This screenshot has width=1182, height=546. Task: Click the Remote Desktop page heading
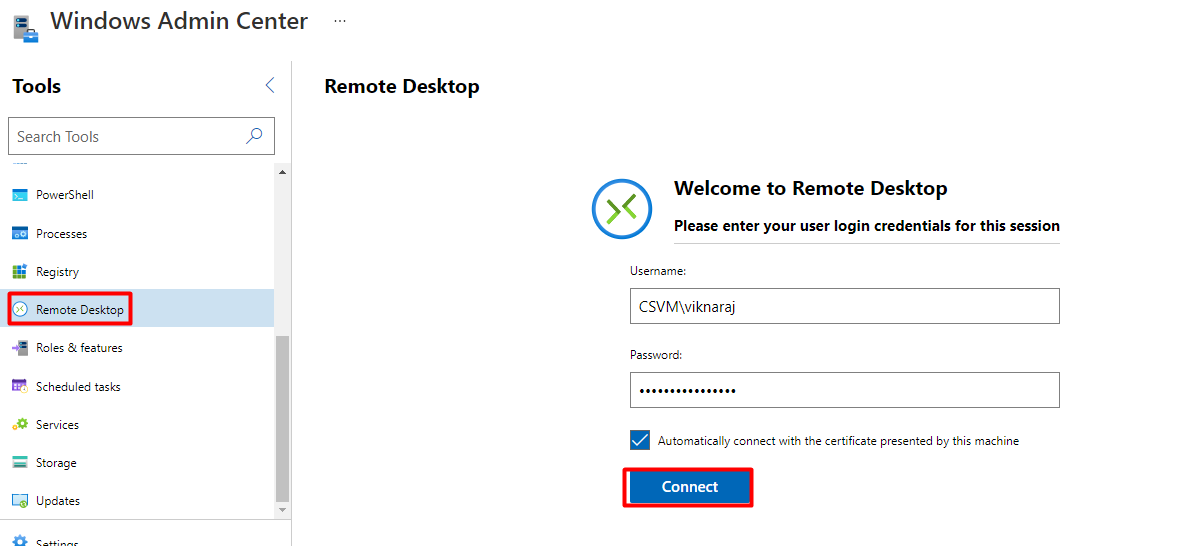tap(402, 86)
